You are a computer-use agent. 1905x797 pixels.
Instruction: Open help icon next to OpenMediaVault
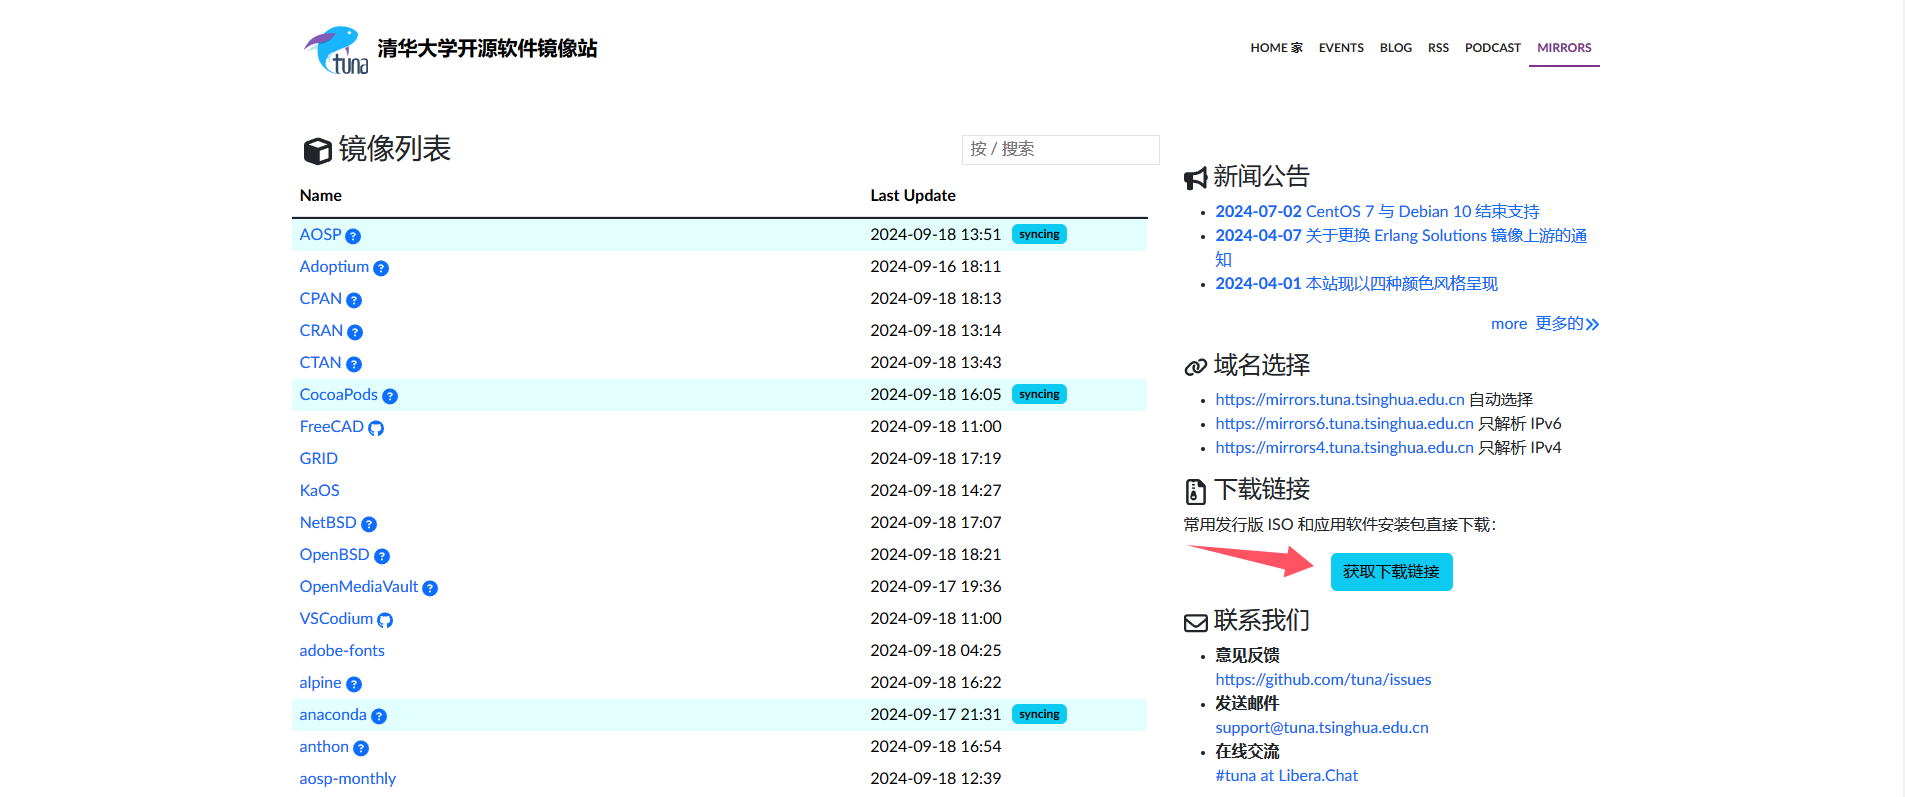click(430, 588)
